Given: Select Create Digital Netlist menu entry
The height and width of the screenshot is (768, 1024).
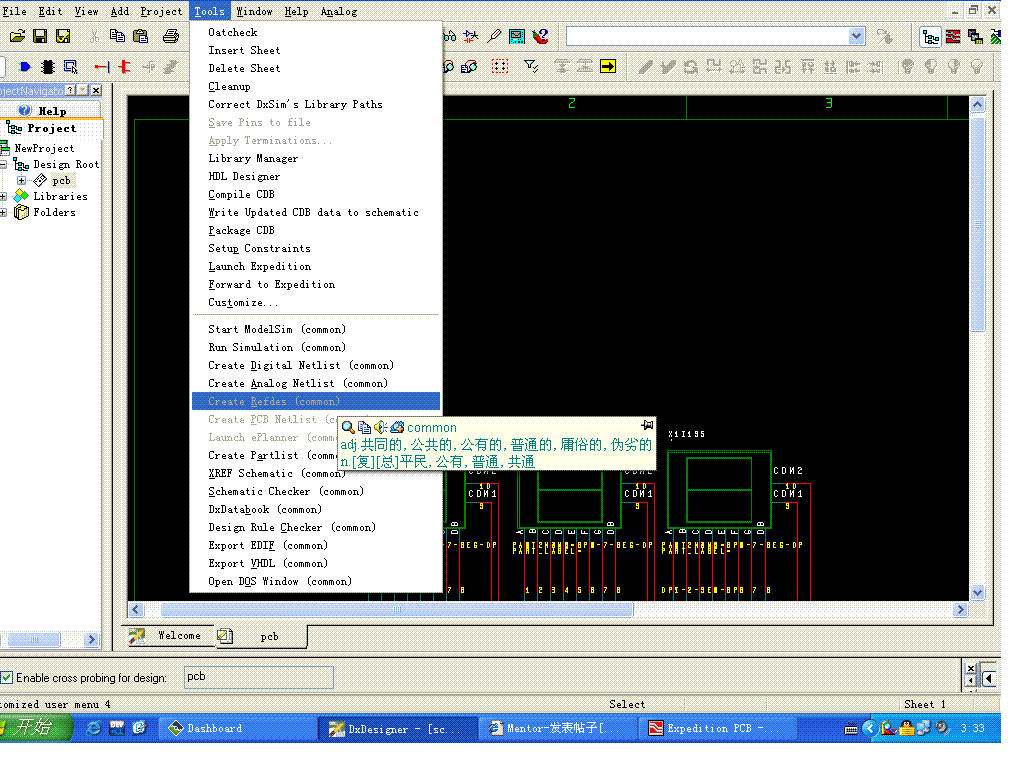Looking at the screenshot, I should tap(300, 366).
